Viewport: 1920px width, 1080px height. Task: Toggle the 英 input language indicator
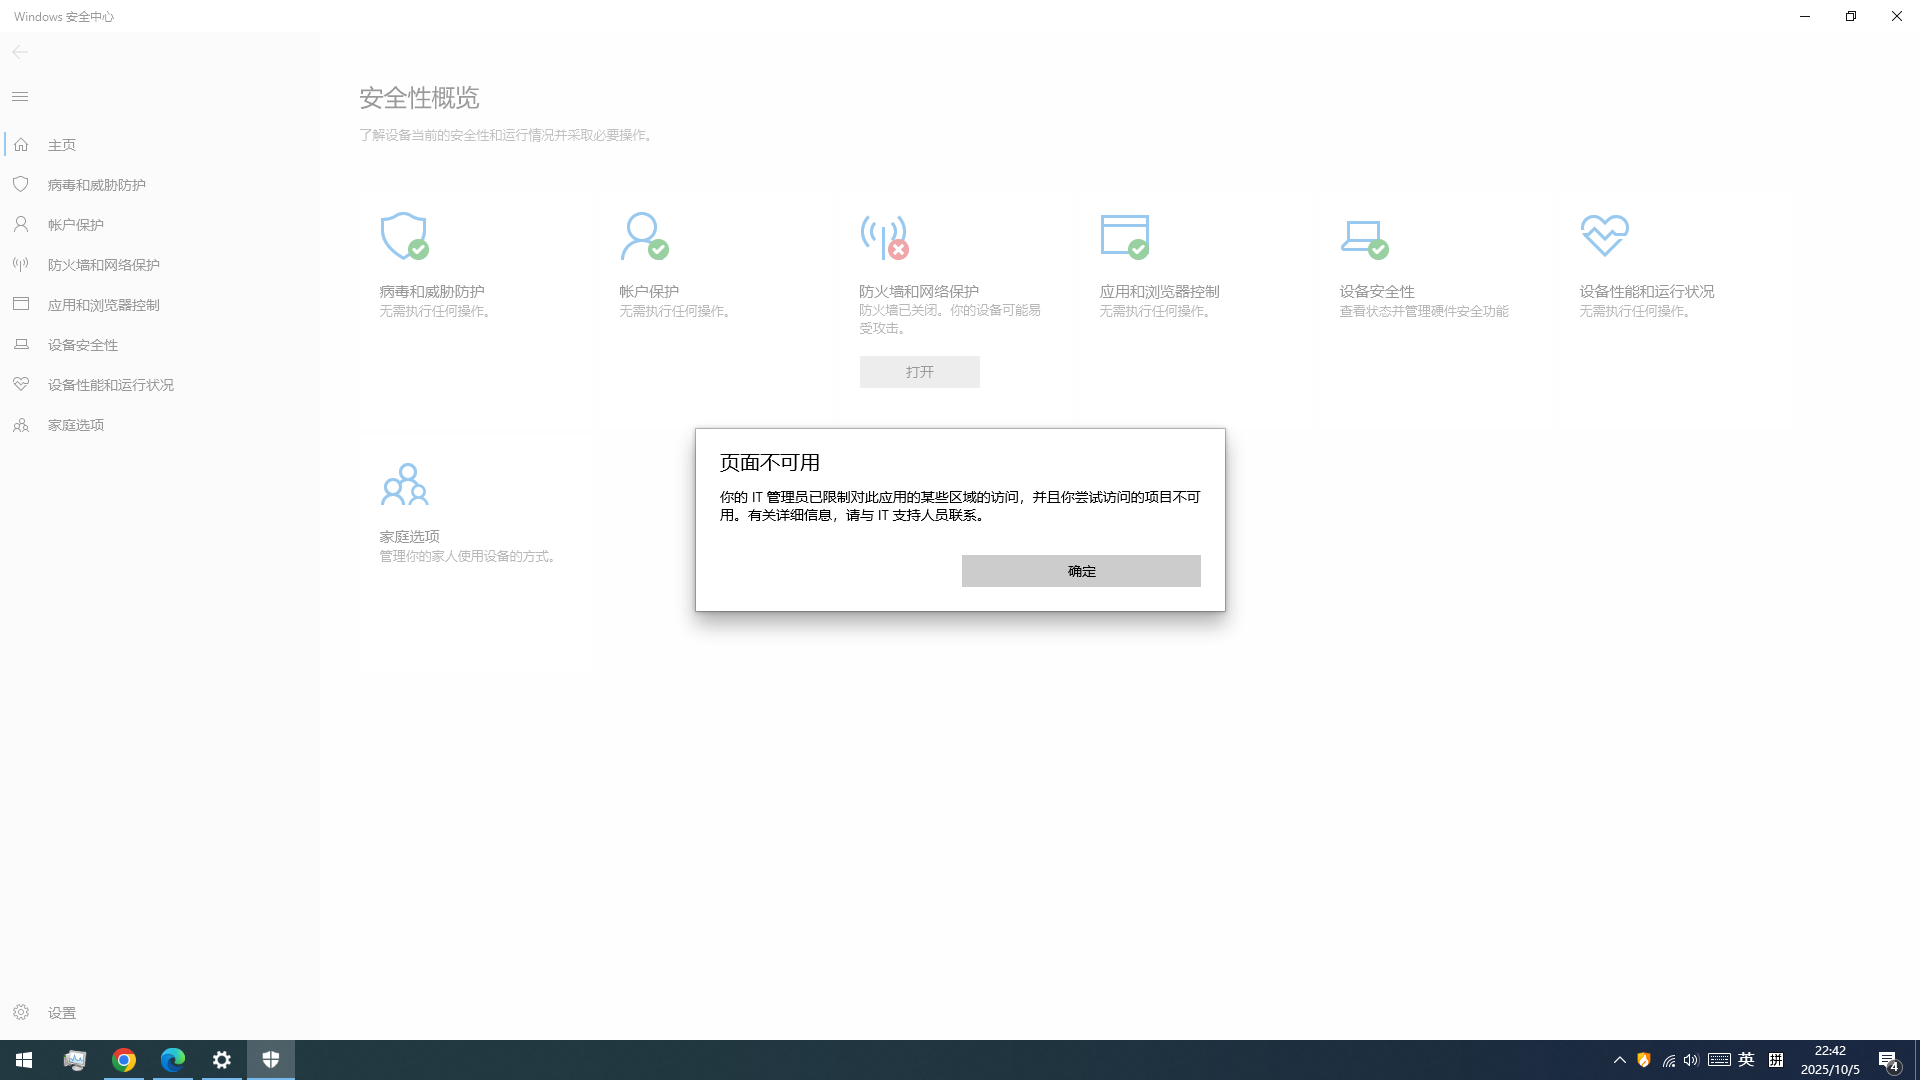click(x=1746, y=1060)
